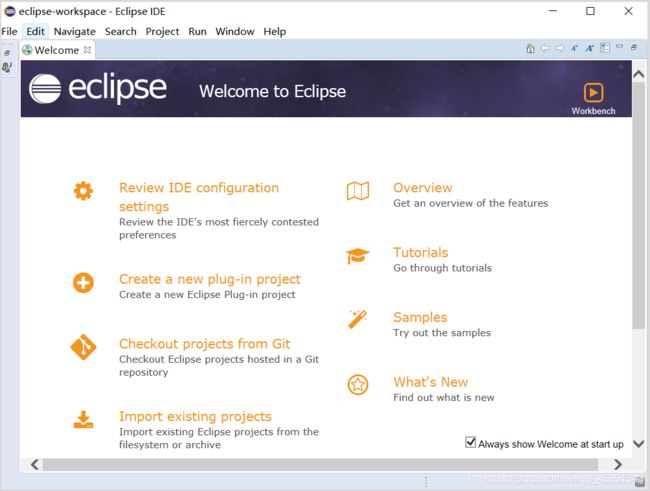Navigate back using the left arrow icon

545,49
